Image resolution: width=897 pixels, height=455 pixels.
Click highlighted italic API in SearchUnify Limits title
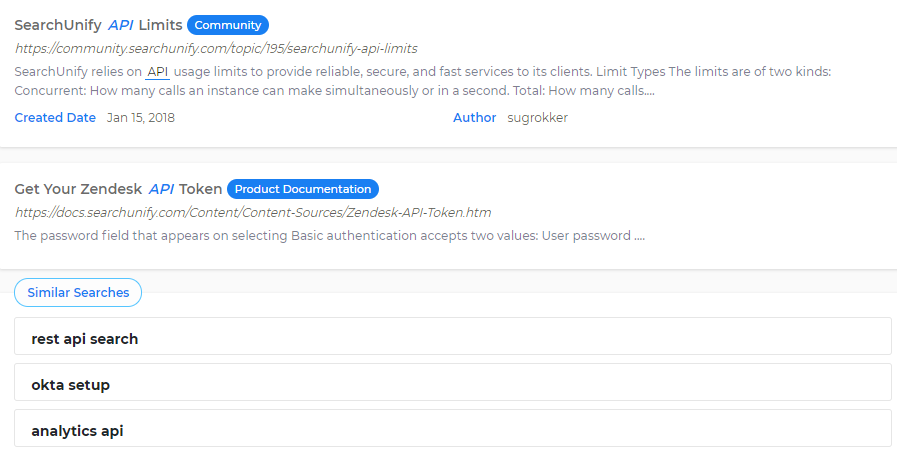click(121, 25)
